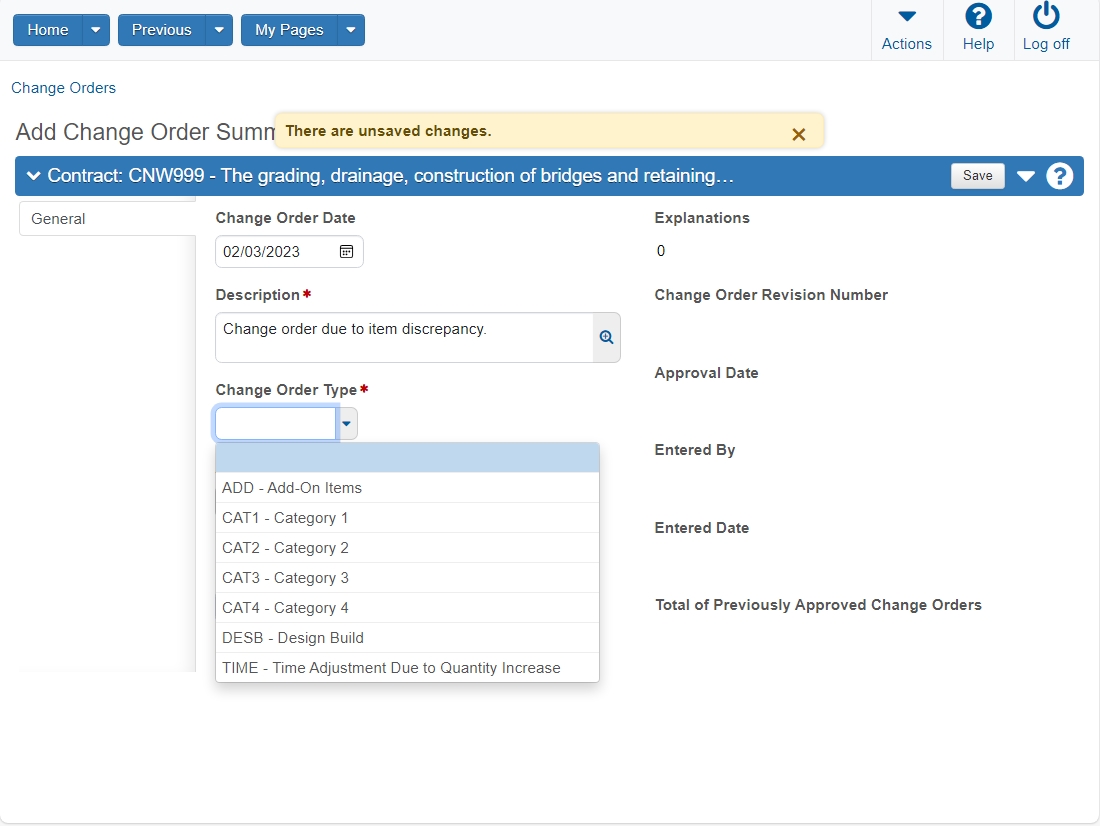The width and height of the screenshot is (1100, 826).
Task: Collapse the Contract CNW999 section chevron
Action: [x=33, y=175]
